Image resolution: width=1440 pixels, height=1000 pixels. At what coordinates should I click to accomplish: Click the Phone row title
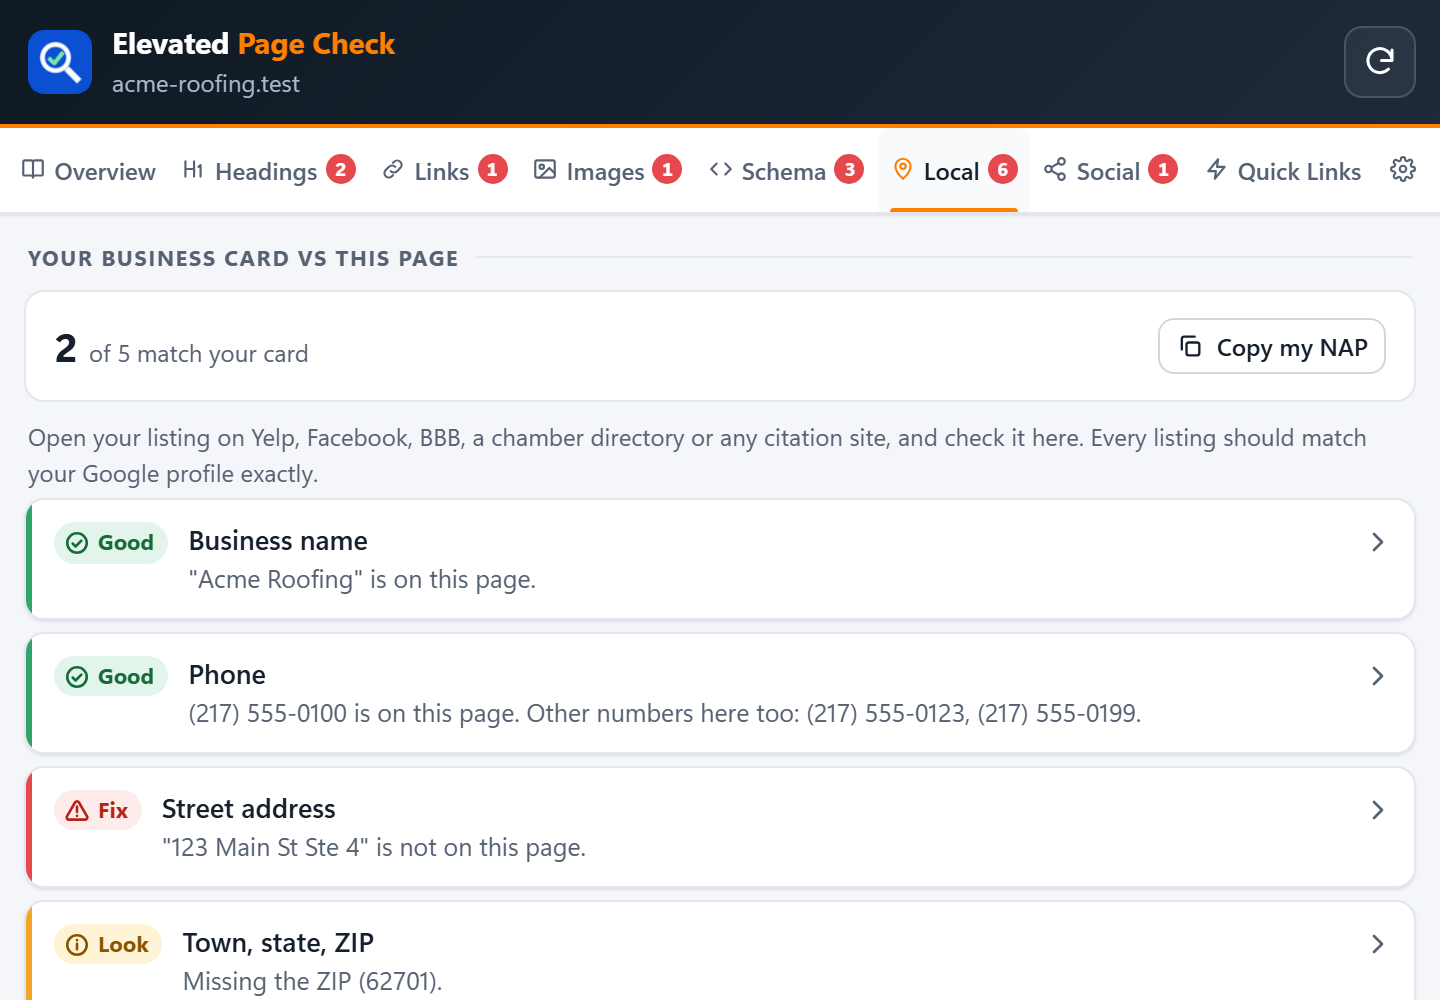(227, 675)
